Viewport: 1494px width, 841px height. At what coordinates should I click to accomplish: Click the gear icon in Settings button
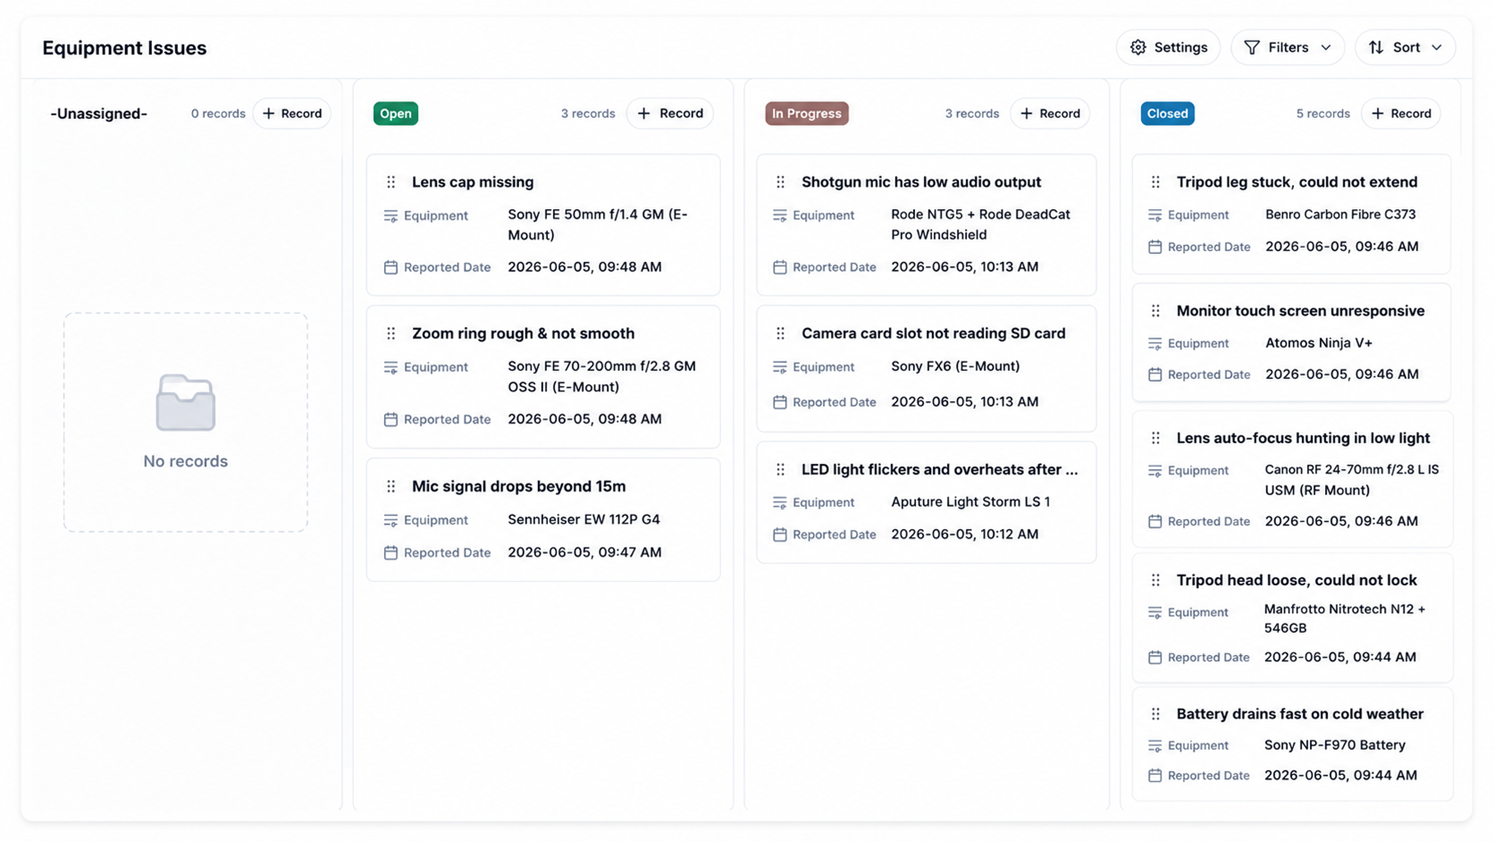click(1138, 47)
